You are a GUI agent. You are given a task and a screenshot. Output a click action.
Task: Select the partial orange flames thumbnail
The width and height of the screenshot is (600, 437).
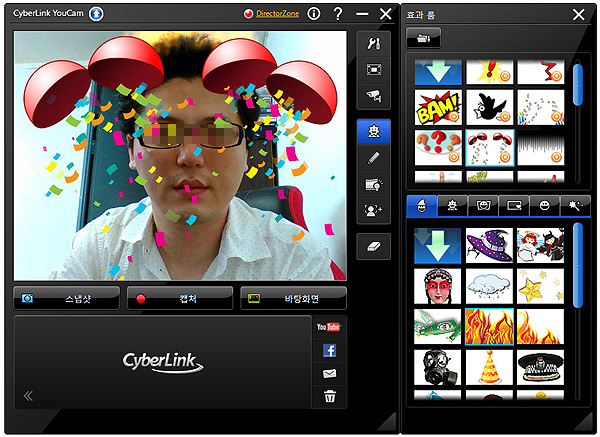pyautogui.click(x=540, y=326)
